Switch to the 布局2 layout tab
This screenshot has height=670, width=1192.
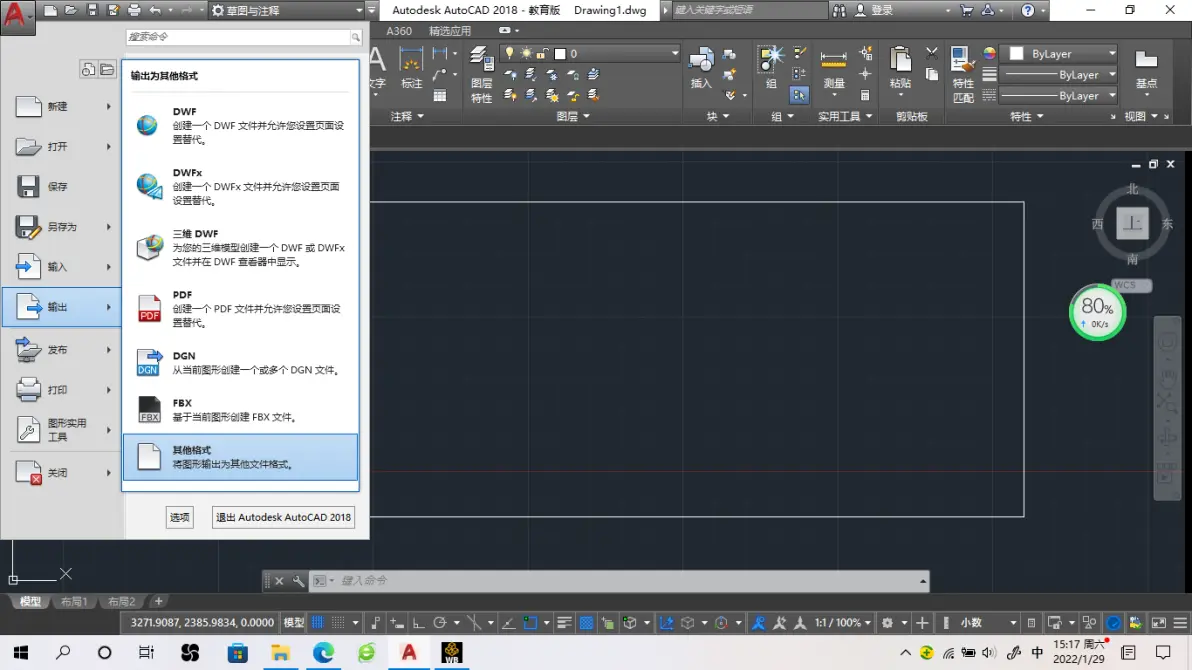tap(121, 602)
